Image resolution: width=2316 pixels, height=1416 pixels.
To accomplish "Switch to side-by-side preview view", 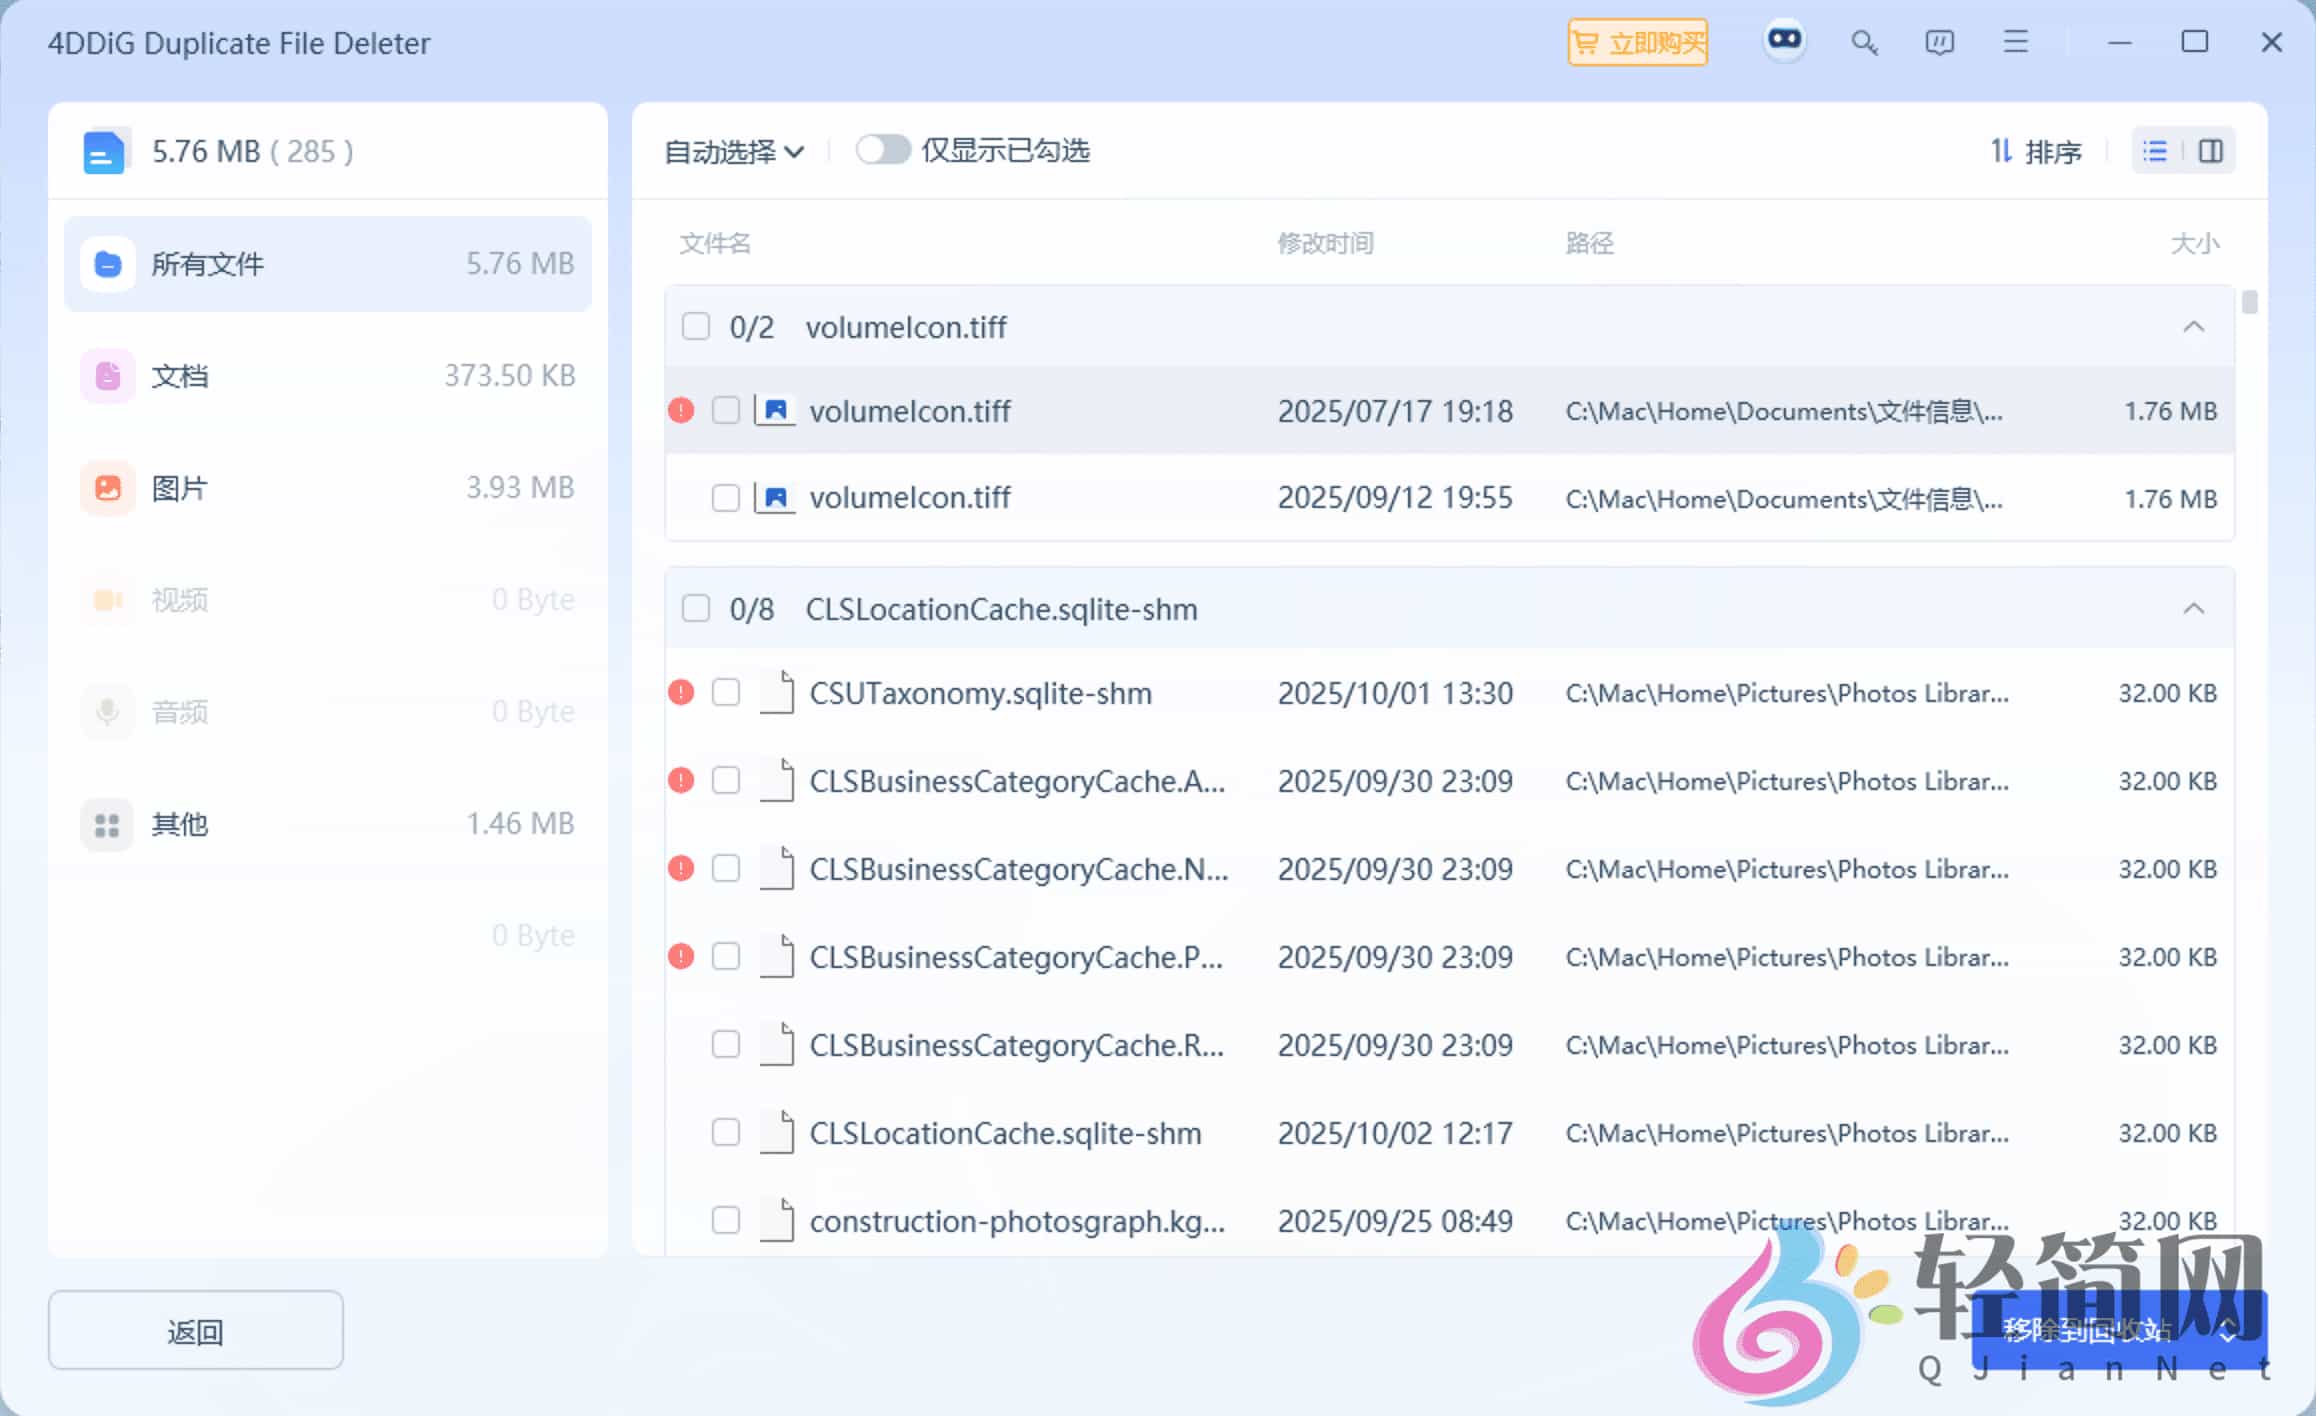I will 2212,151.
